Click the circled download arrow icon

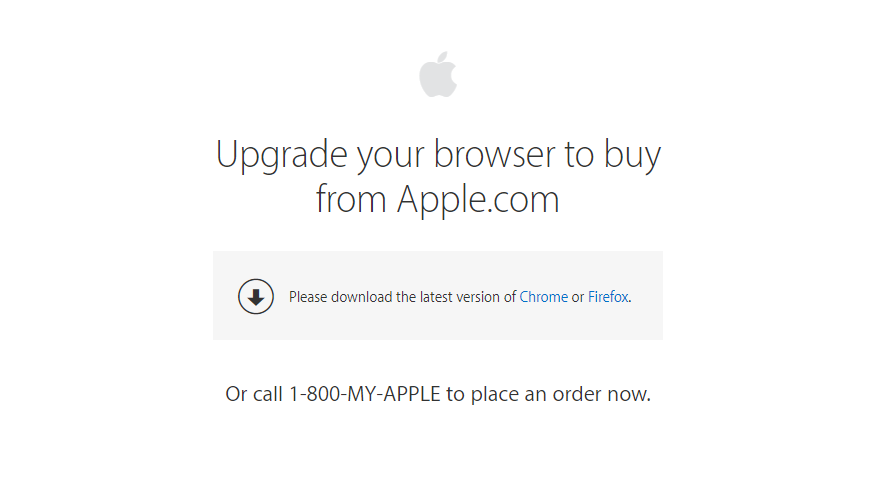256,297
